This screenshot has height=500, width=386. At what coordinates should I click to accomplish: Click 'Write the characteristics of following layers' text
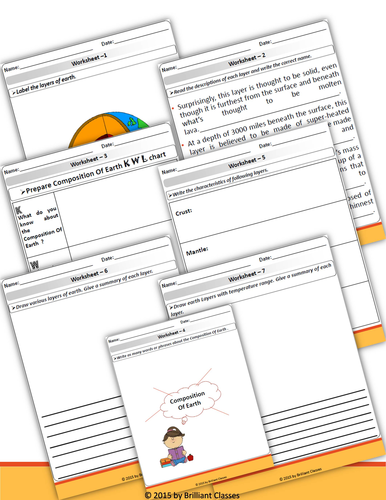tap(218, 183)
